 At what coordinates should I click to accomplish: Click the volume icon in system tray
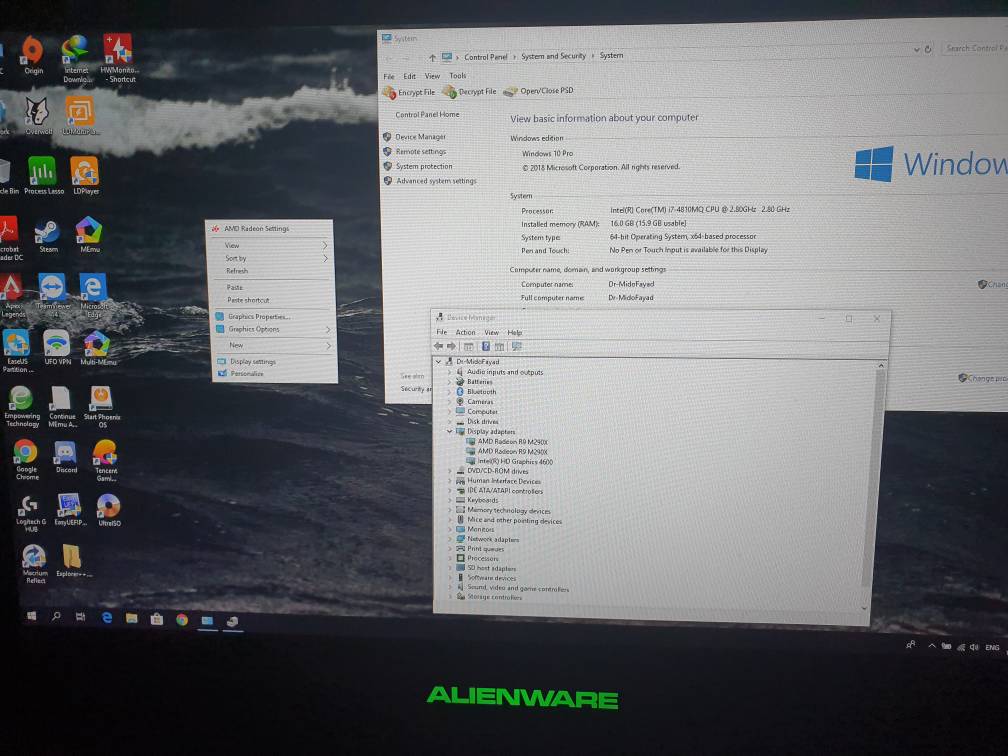click(x=974, y=647)
